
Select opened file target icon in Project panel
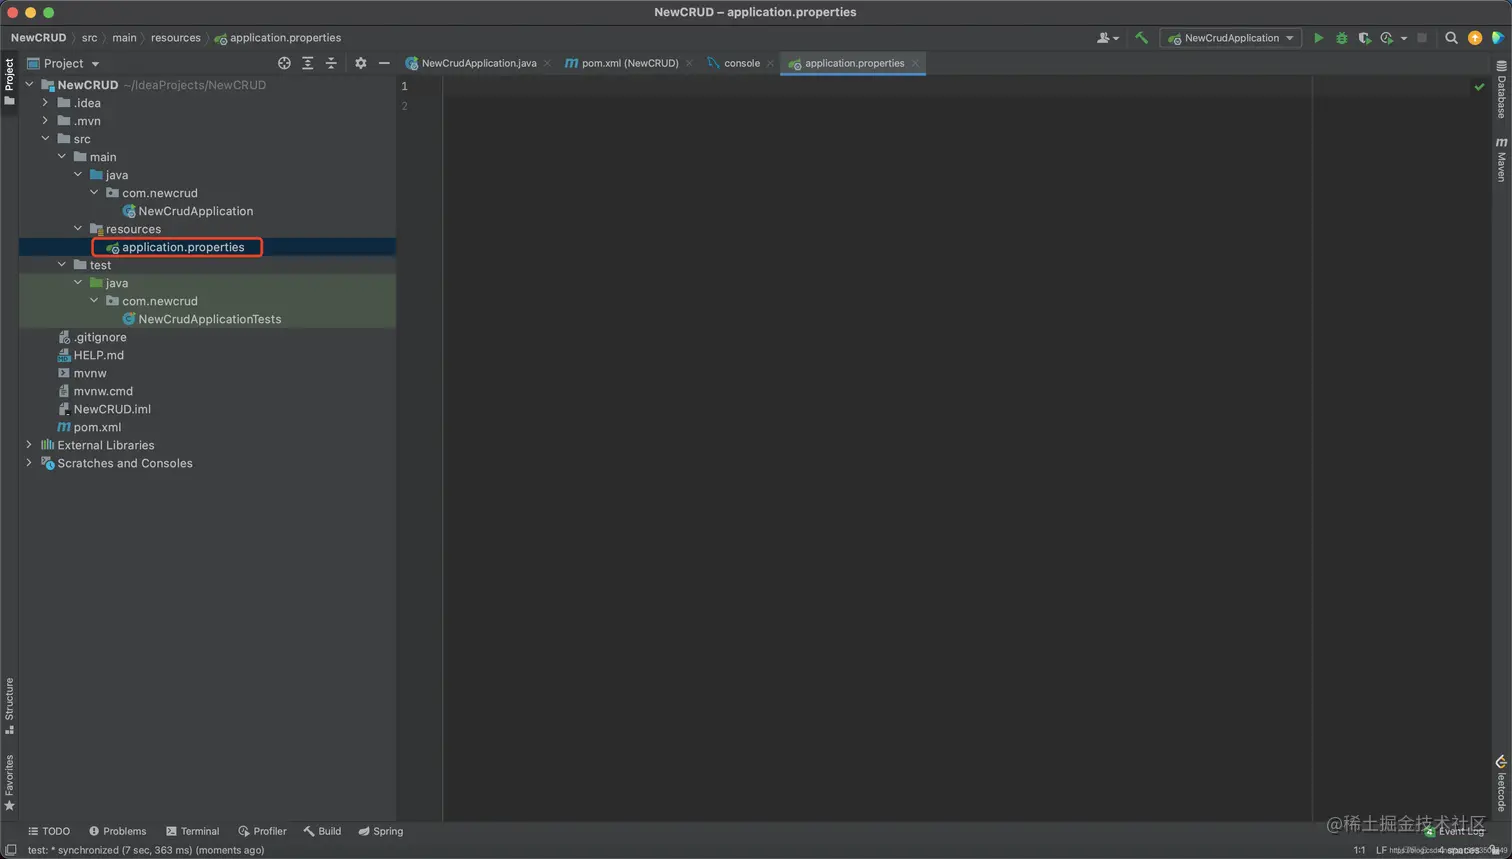click(284, 63)
